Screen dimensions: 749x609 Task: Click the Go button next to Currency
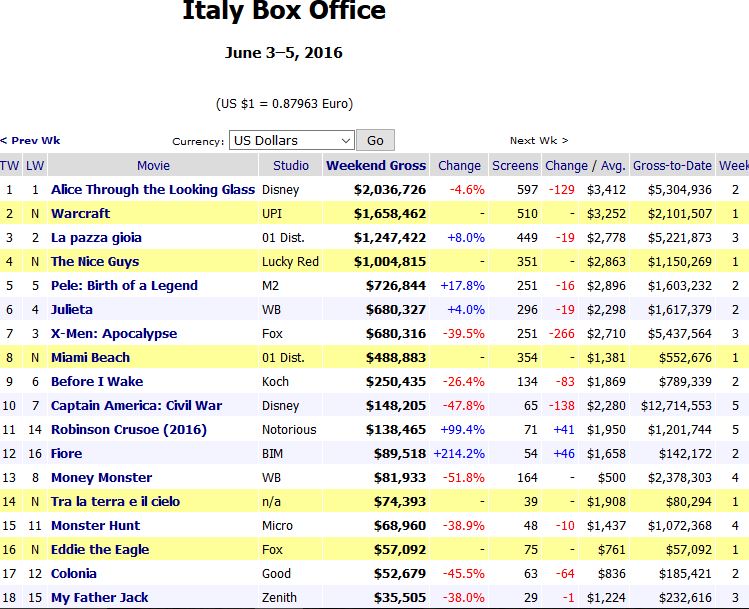375,140
